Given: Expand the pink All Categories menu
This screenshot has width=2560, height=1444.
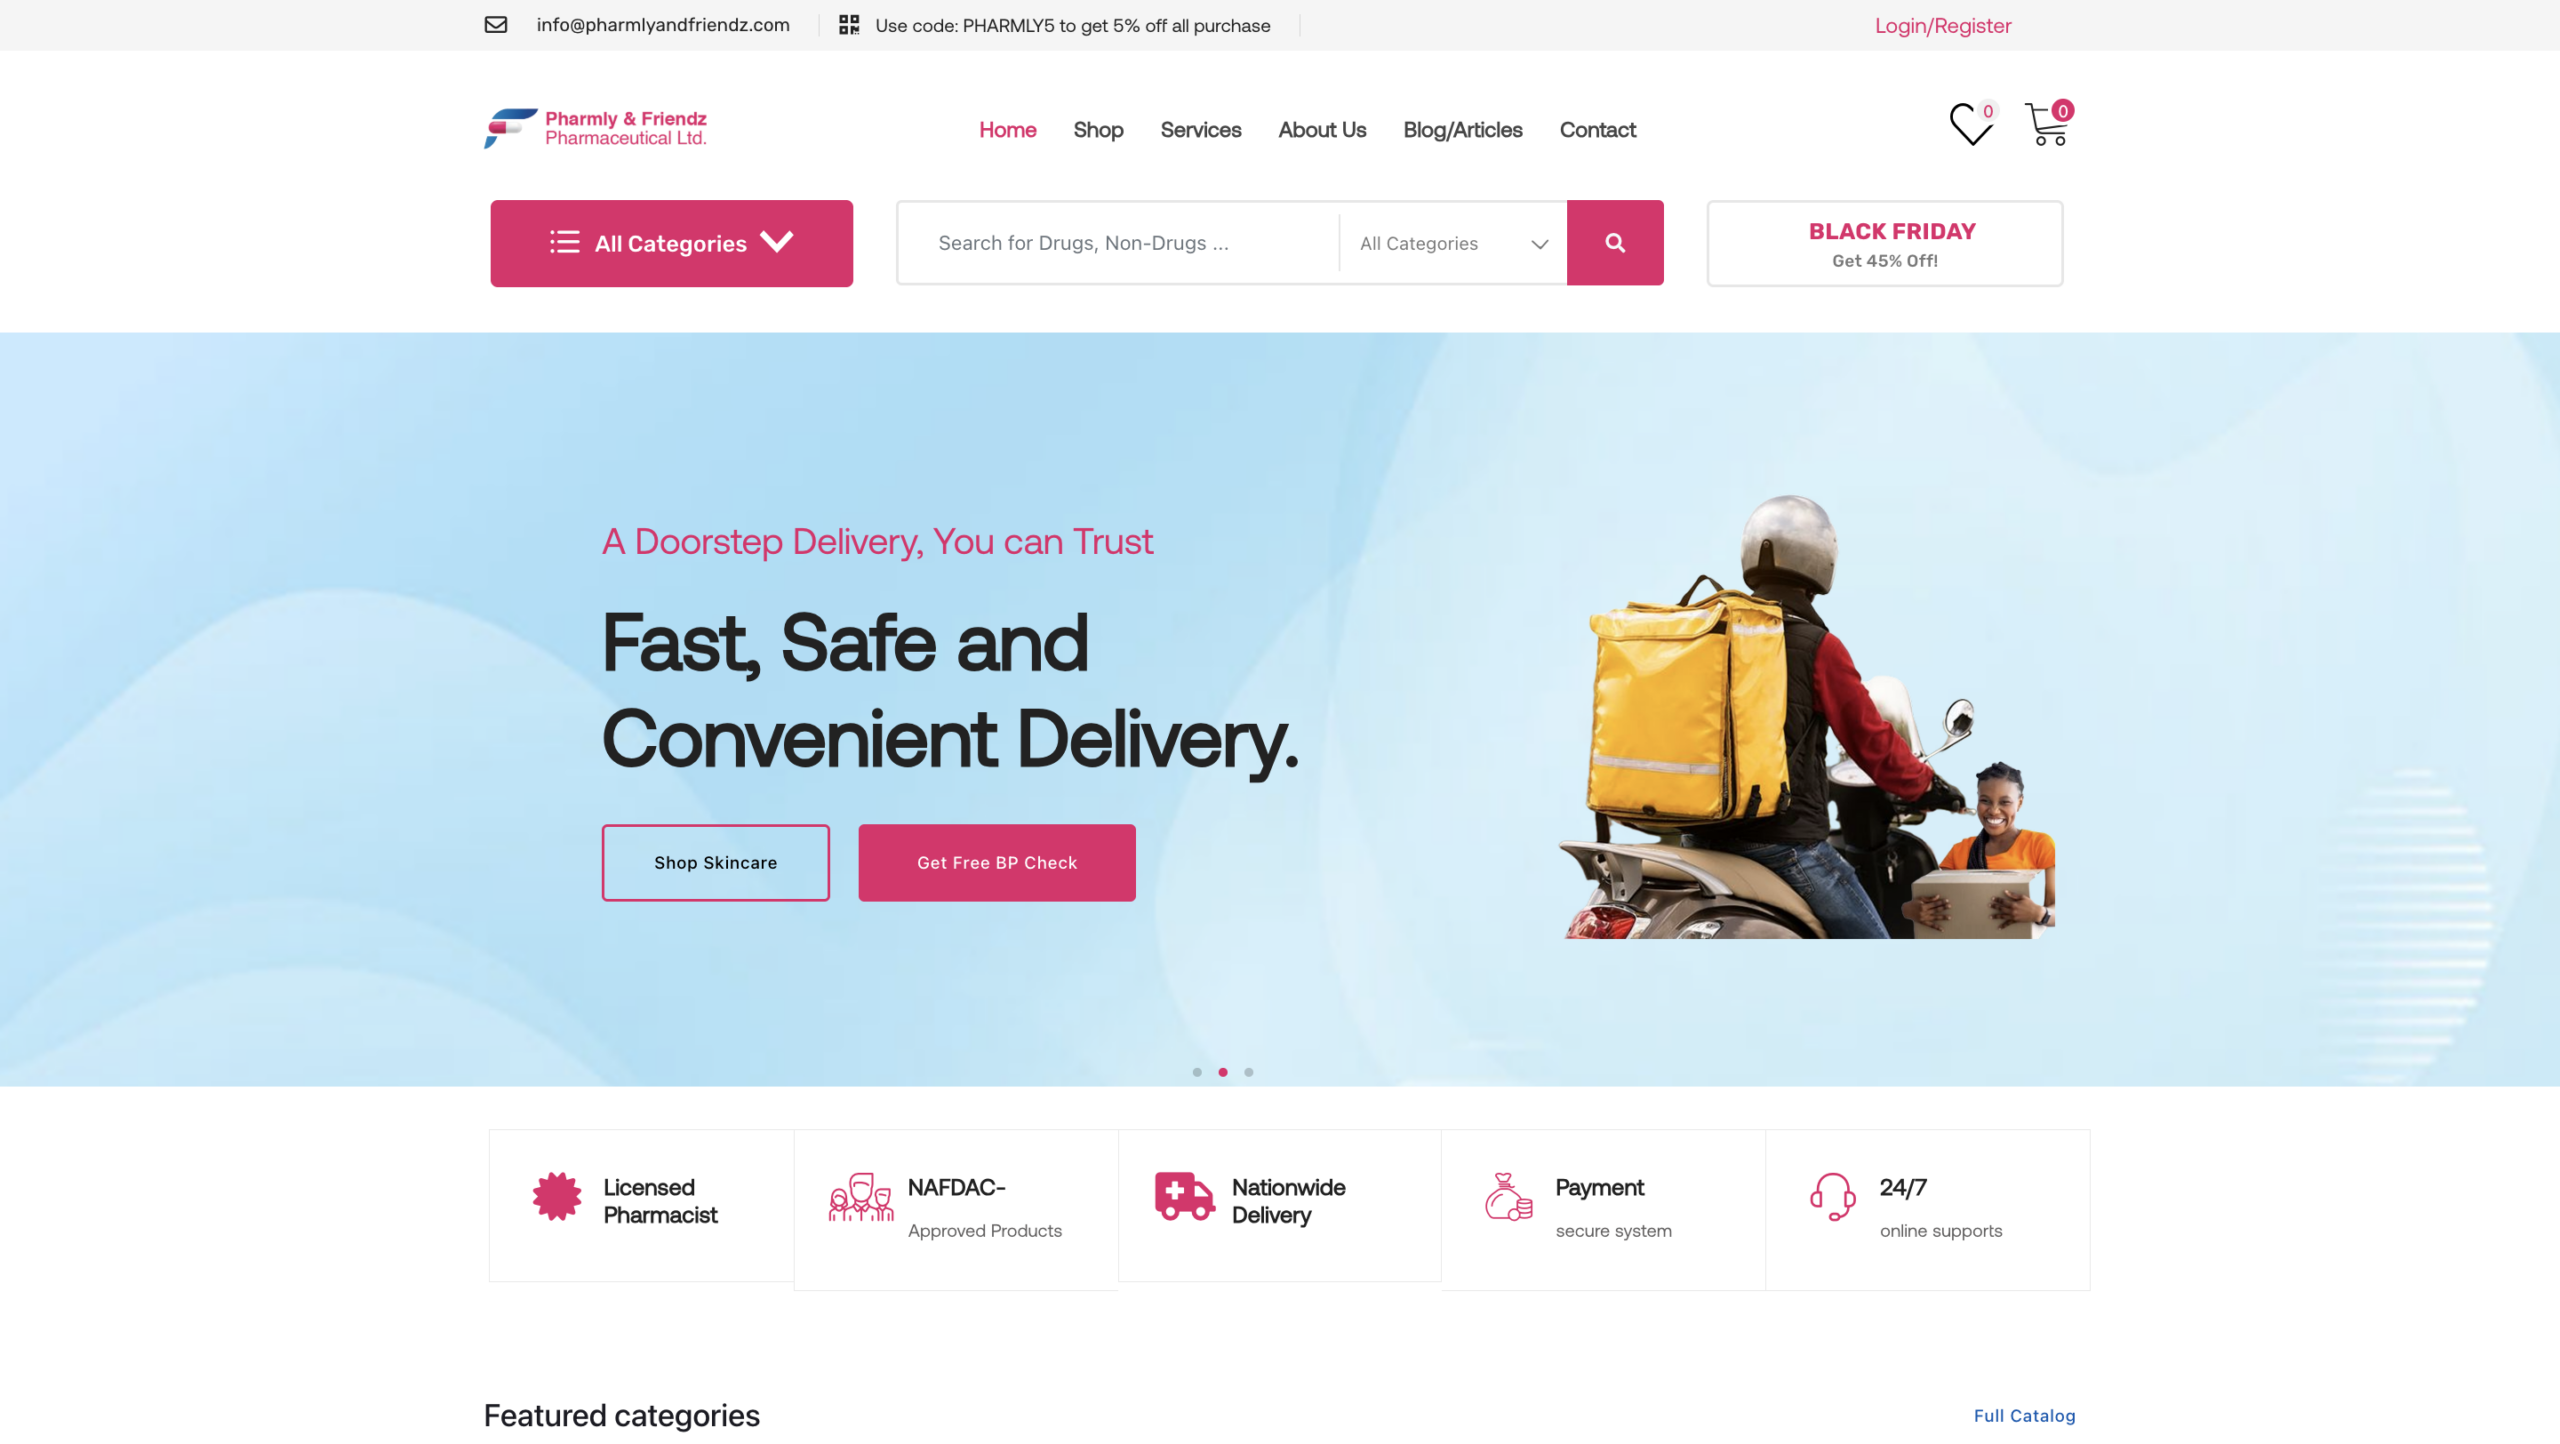Looking at the screenshot, I should tap(672, 243).
